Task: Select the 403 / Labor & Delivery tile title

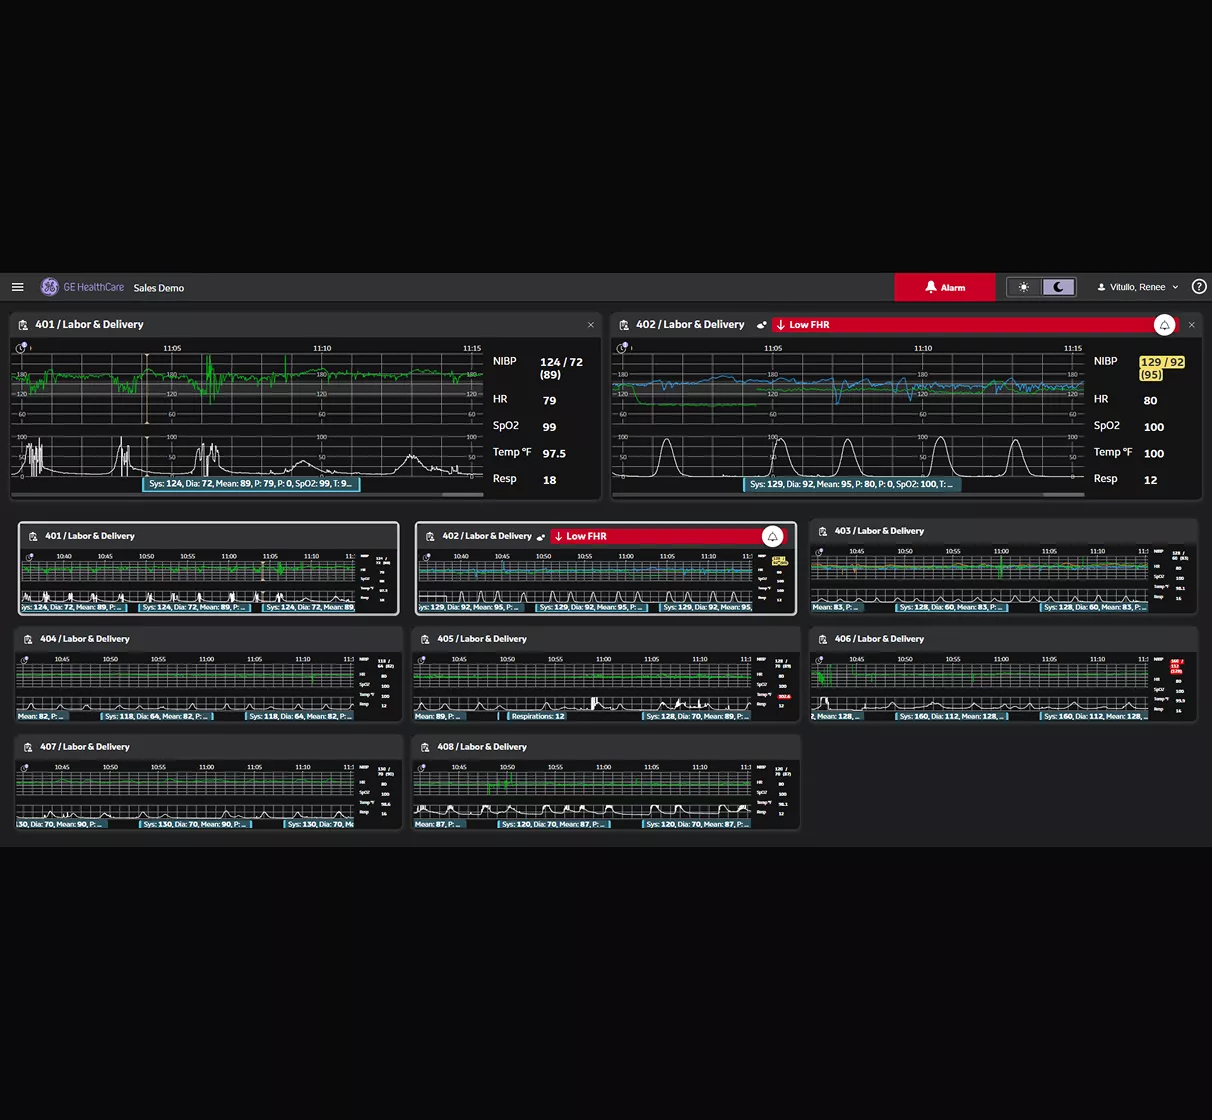Action: point(879,531)
